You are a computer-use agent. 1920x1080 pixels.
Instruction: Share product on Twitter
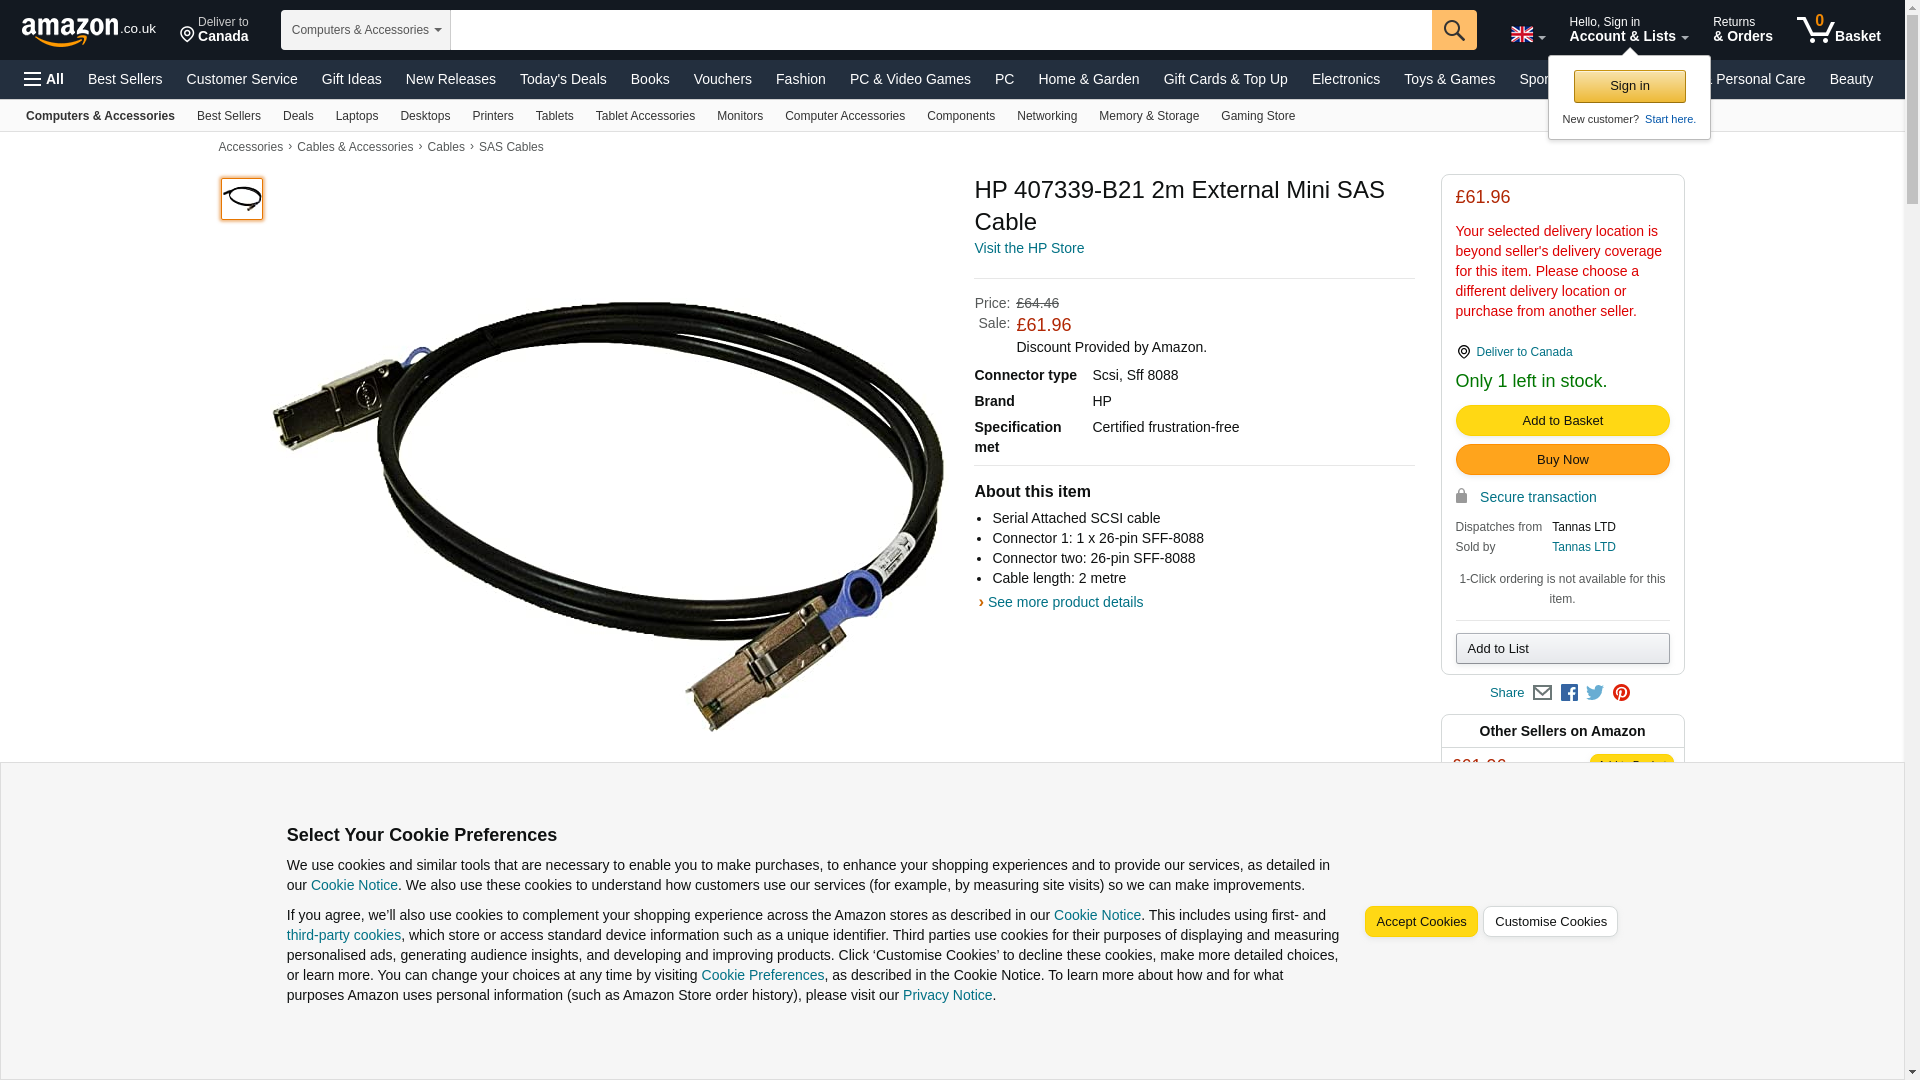coord(1595,693)
